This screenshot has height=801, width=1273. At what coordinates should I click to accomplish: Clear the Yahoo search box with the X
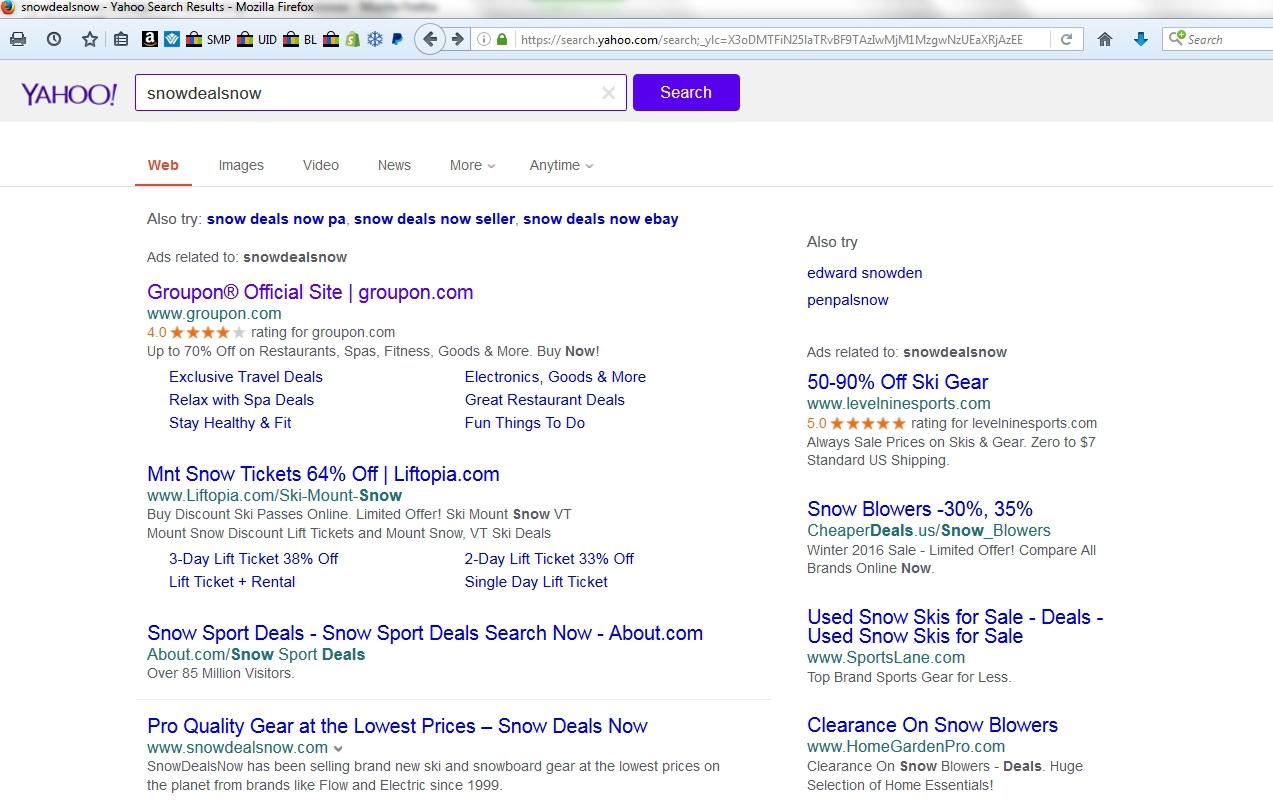[608, 93]
